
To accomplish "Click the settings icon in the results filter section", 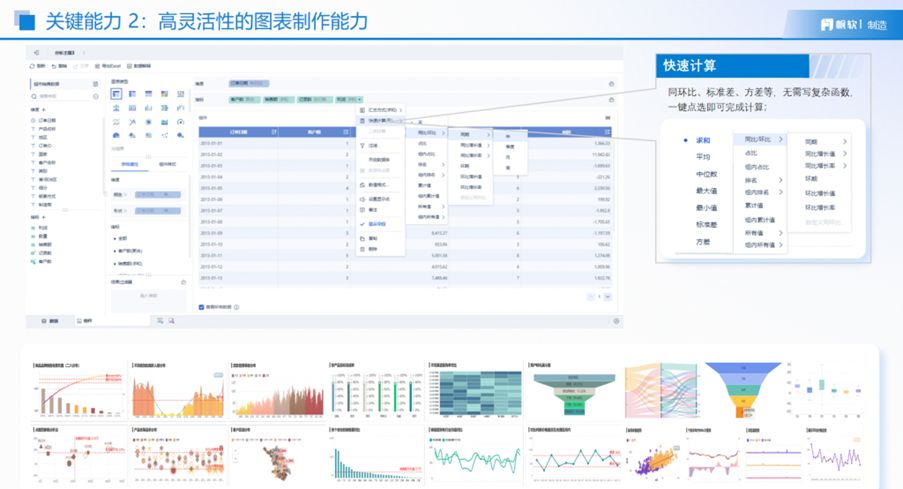I will point(184,282).
